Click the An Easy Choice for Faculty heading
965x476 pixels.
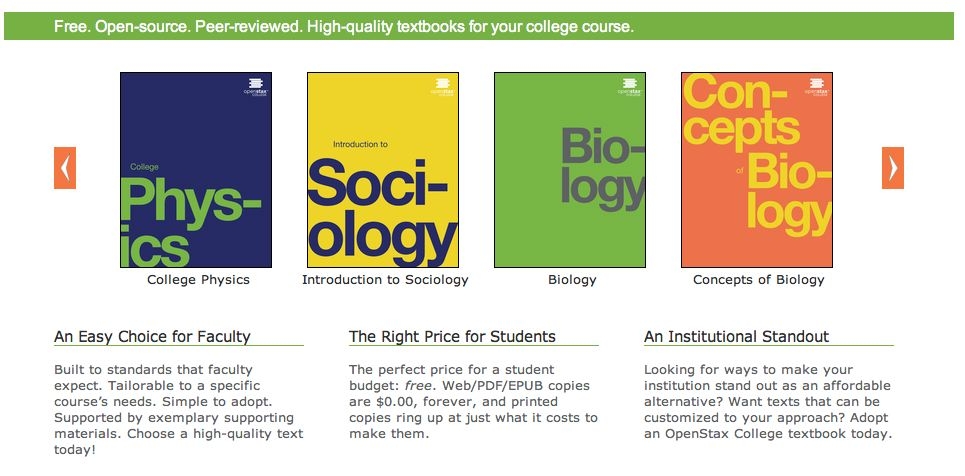click(x=152, y=337)
